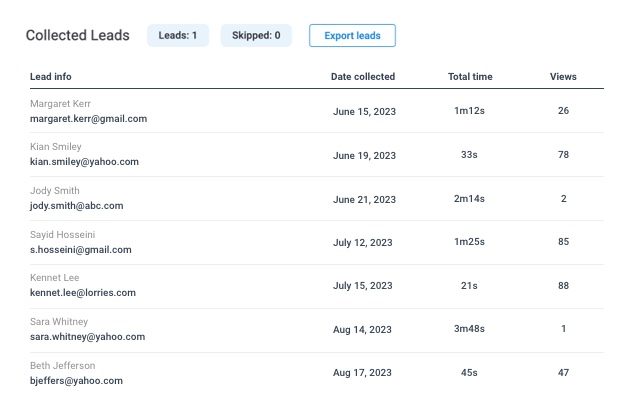Click email s.hosseini@gmail.com

80,249
